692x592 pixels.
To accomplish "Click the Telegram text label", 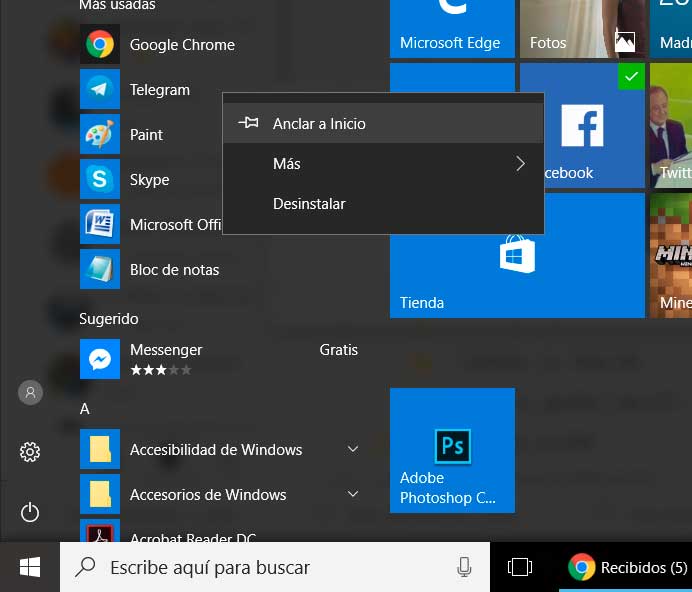I will (160, 90).
